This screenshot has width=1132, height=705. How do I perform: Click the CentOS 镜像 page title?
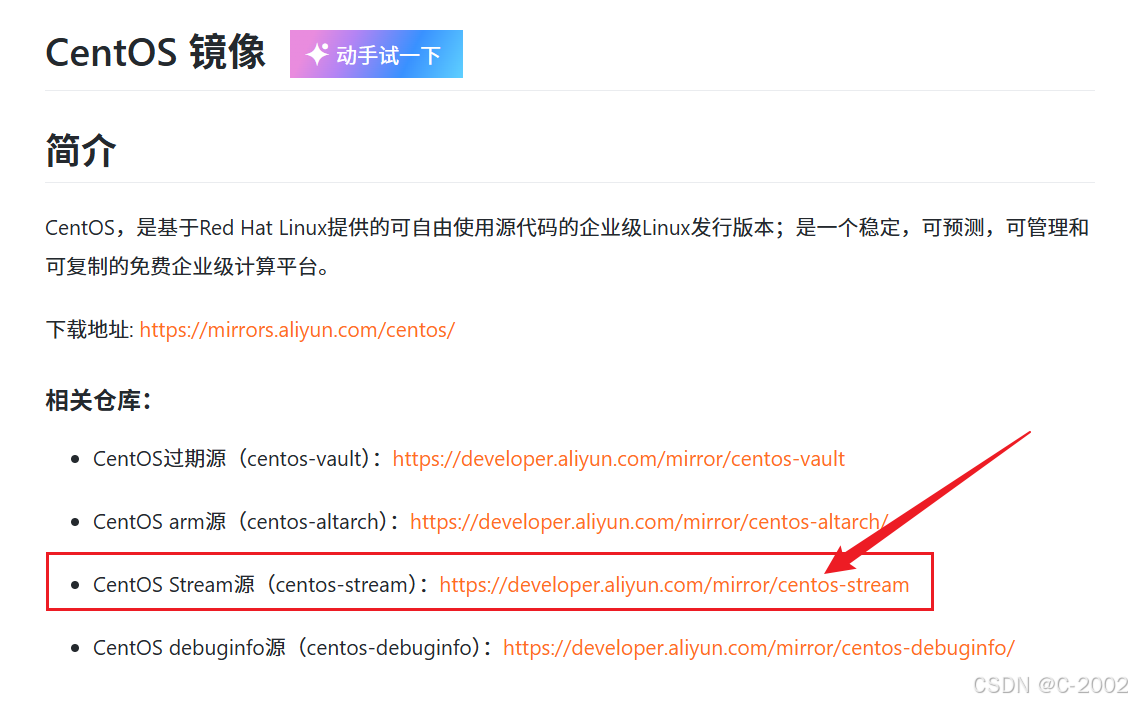tap(155, 53)
